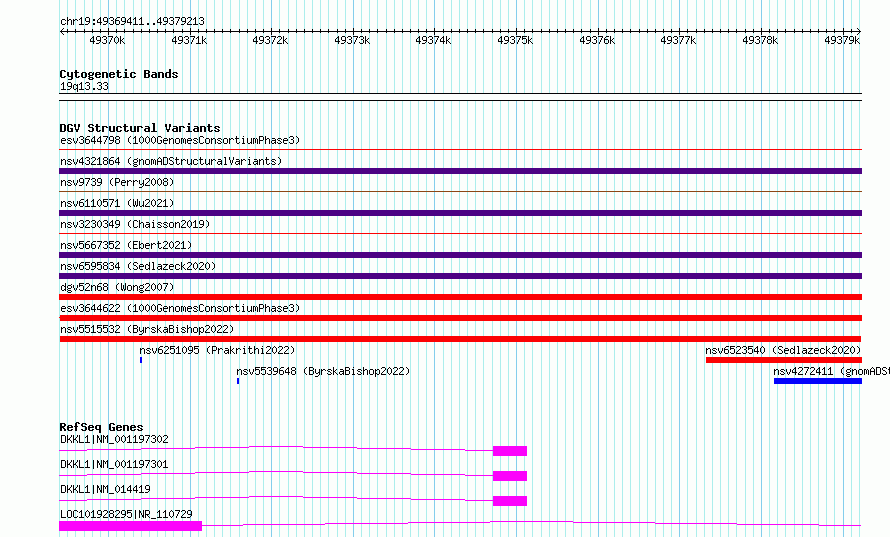Click the 49377k ruler label

tap(678, 40)
